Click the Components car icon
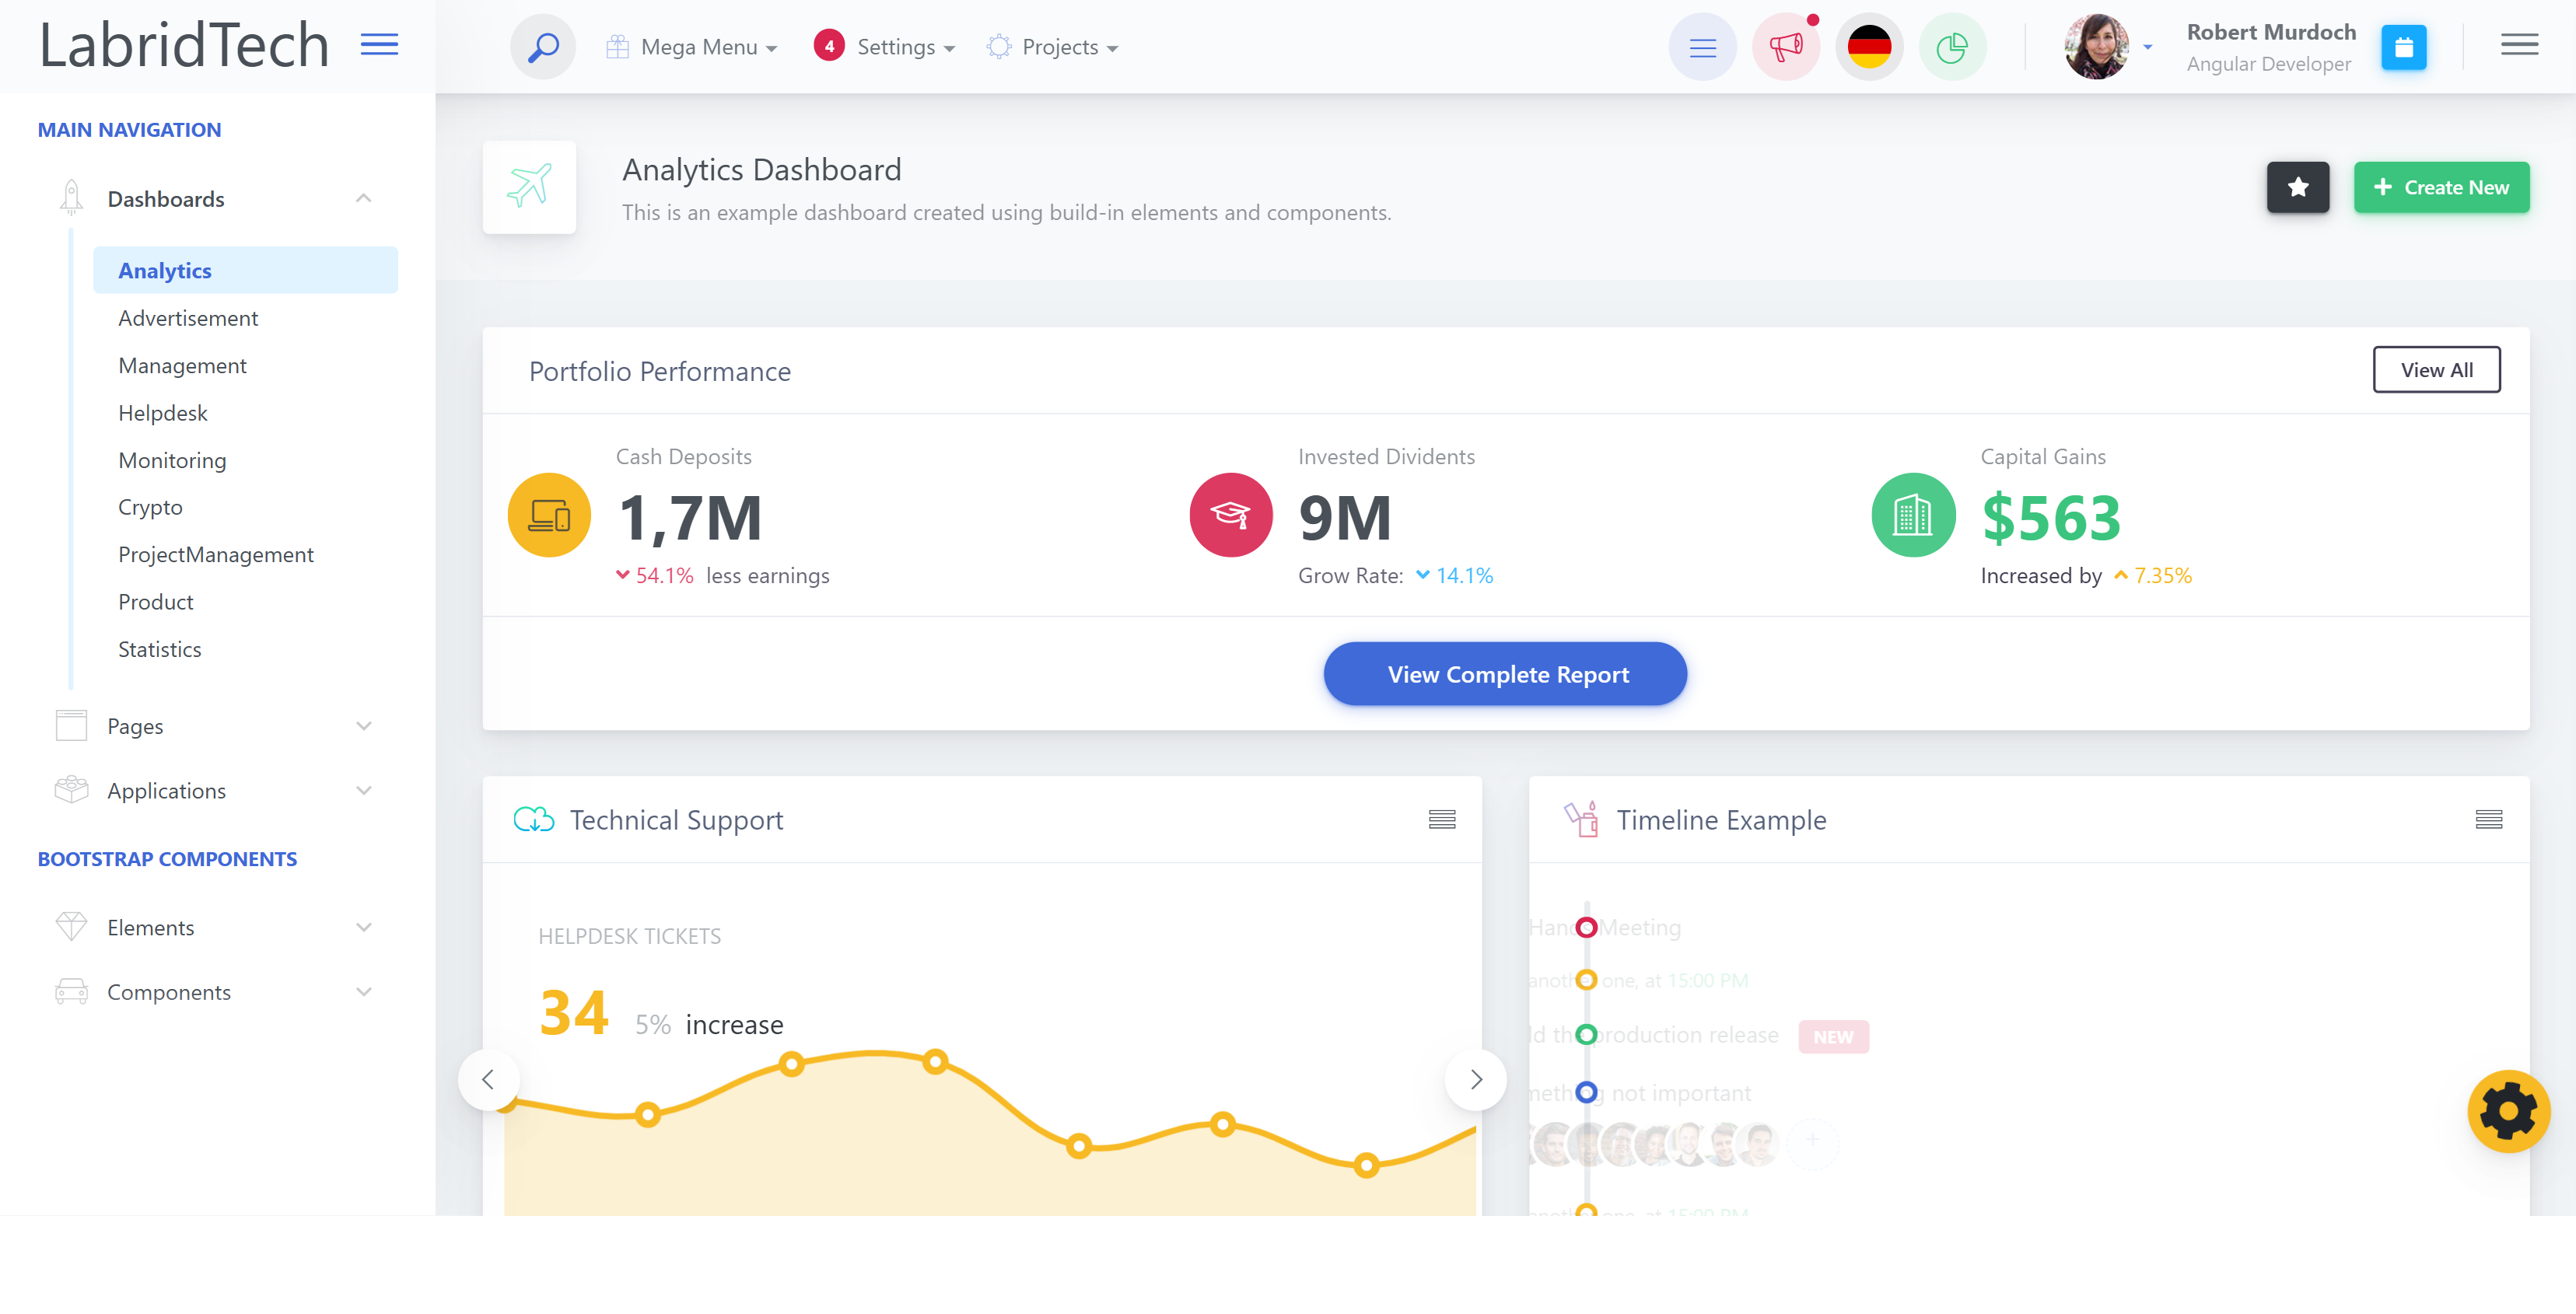The height and width of the screenshot is (1314, 2576). point(71,992)
